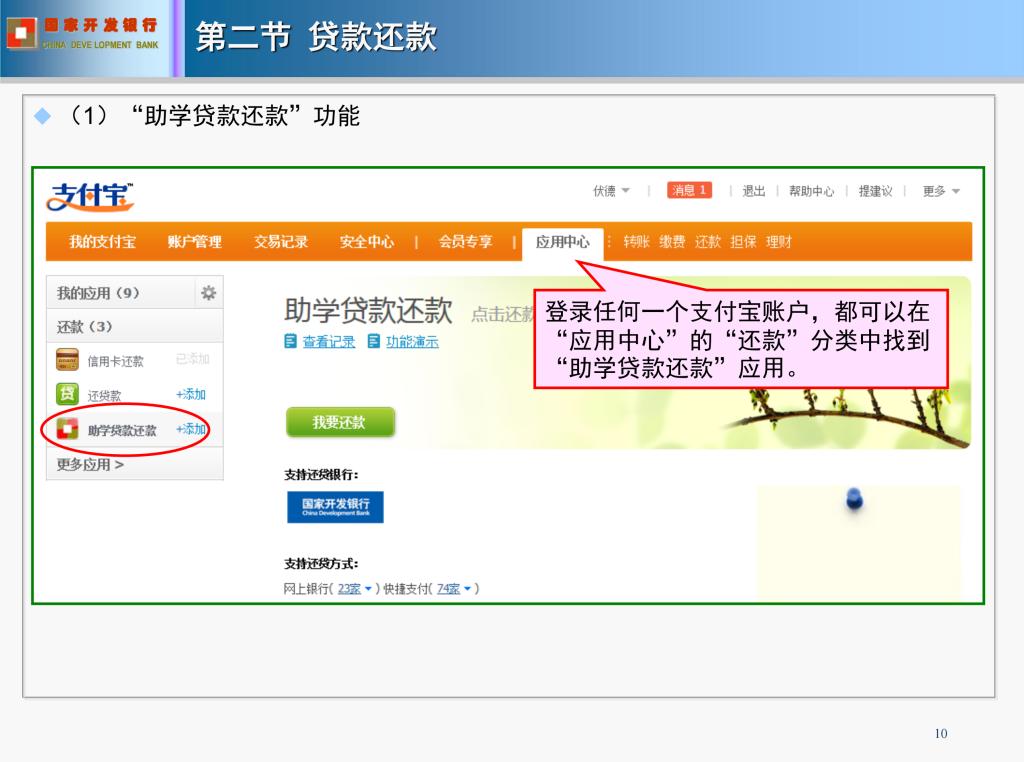Open 更多应用 in the sidebar
This screenshot has height=762, width=1024.
[x=91, y=465]
